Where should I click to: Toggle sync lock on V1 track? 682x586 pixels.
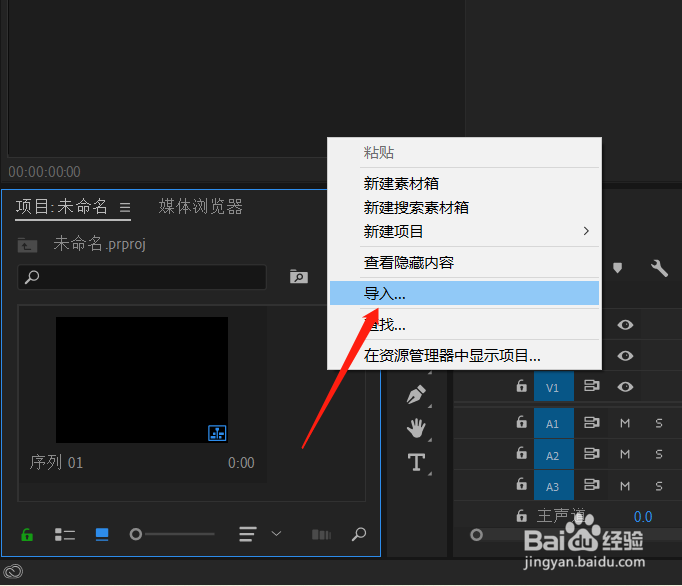pyautogui.click(x=592, y=386)
